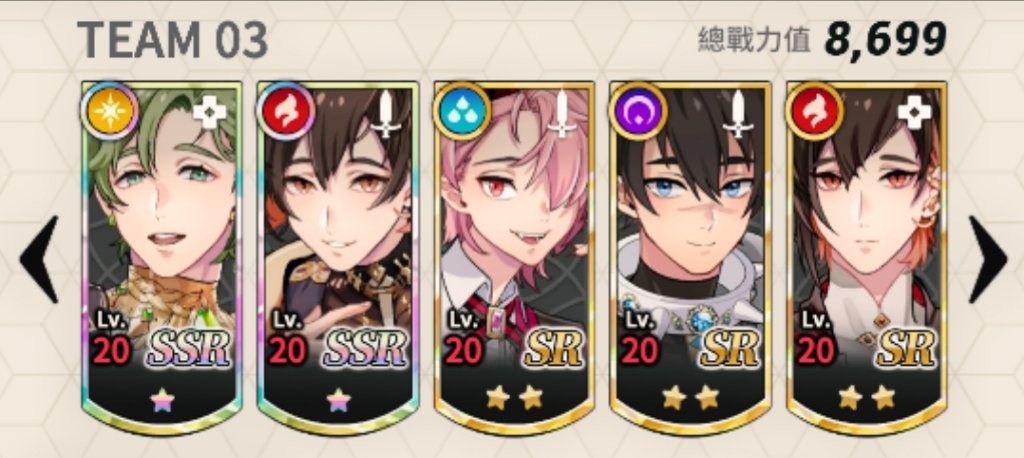1024x458 pixels.
Task: Click the sword class icon on fourth card
Action: coord(739,114)
